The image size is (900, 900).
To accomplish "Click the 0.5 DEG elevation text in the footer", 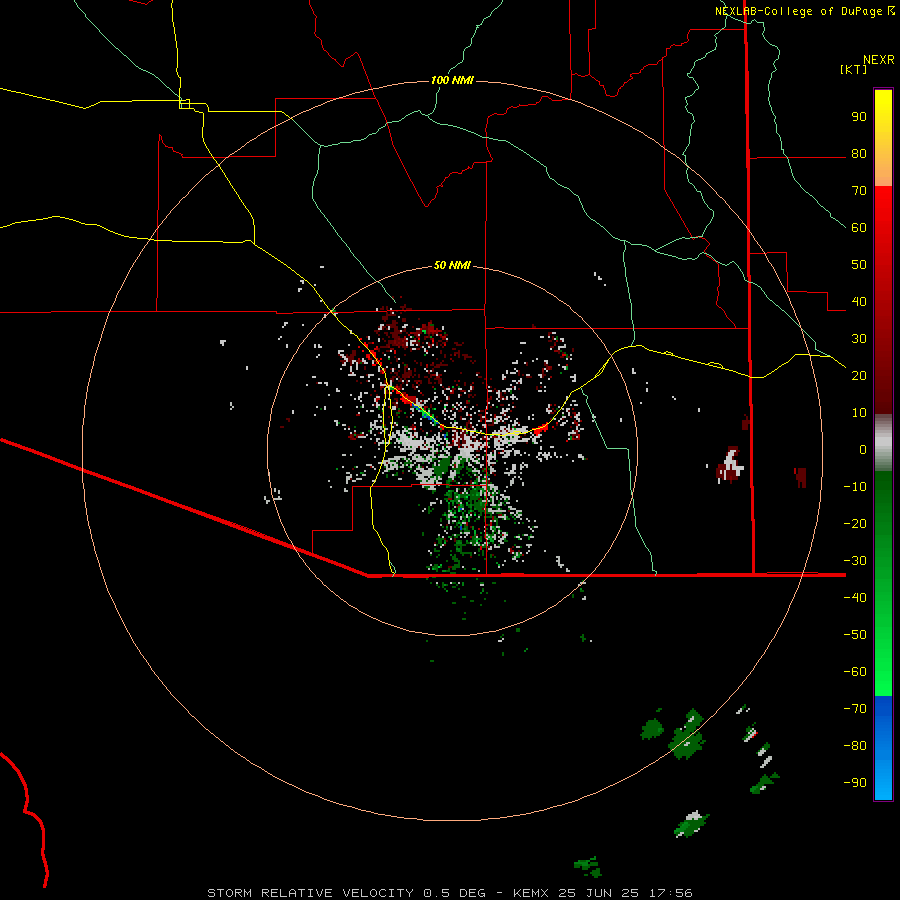I will (454, 893).
